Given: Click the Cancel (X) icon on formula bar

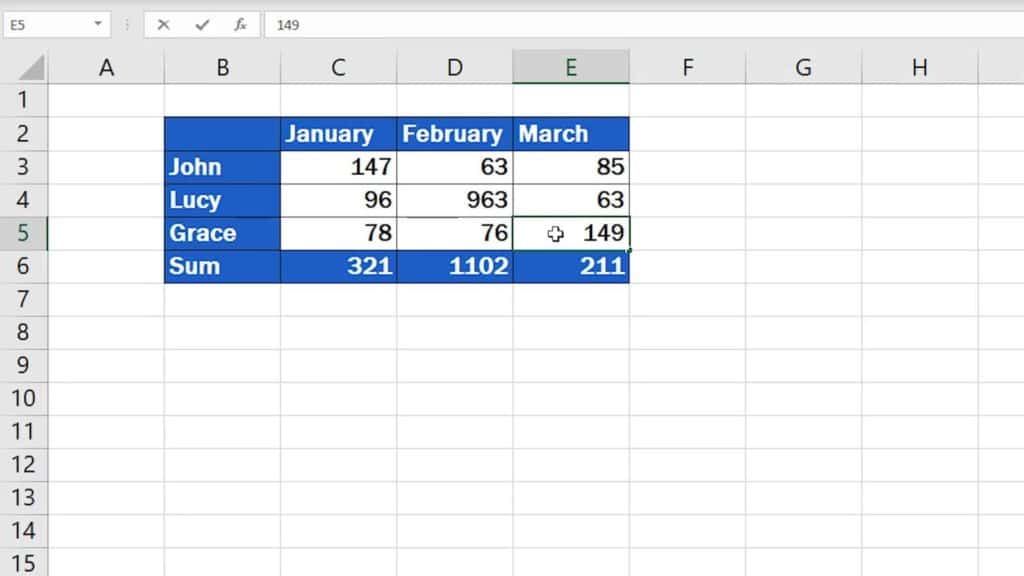Looking at the screenshot, I should 163,24.
